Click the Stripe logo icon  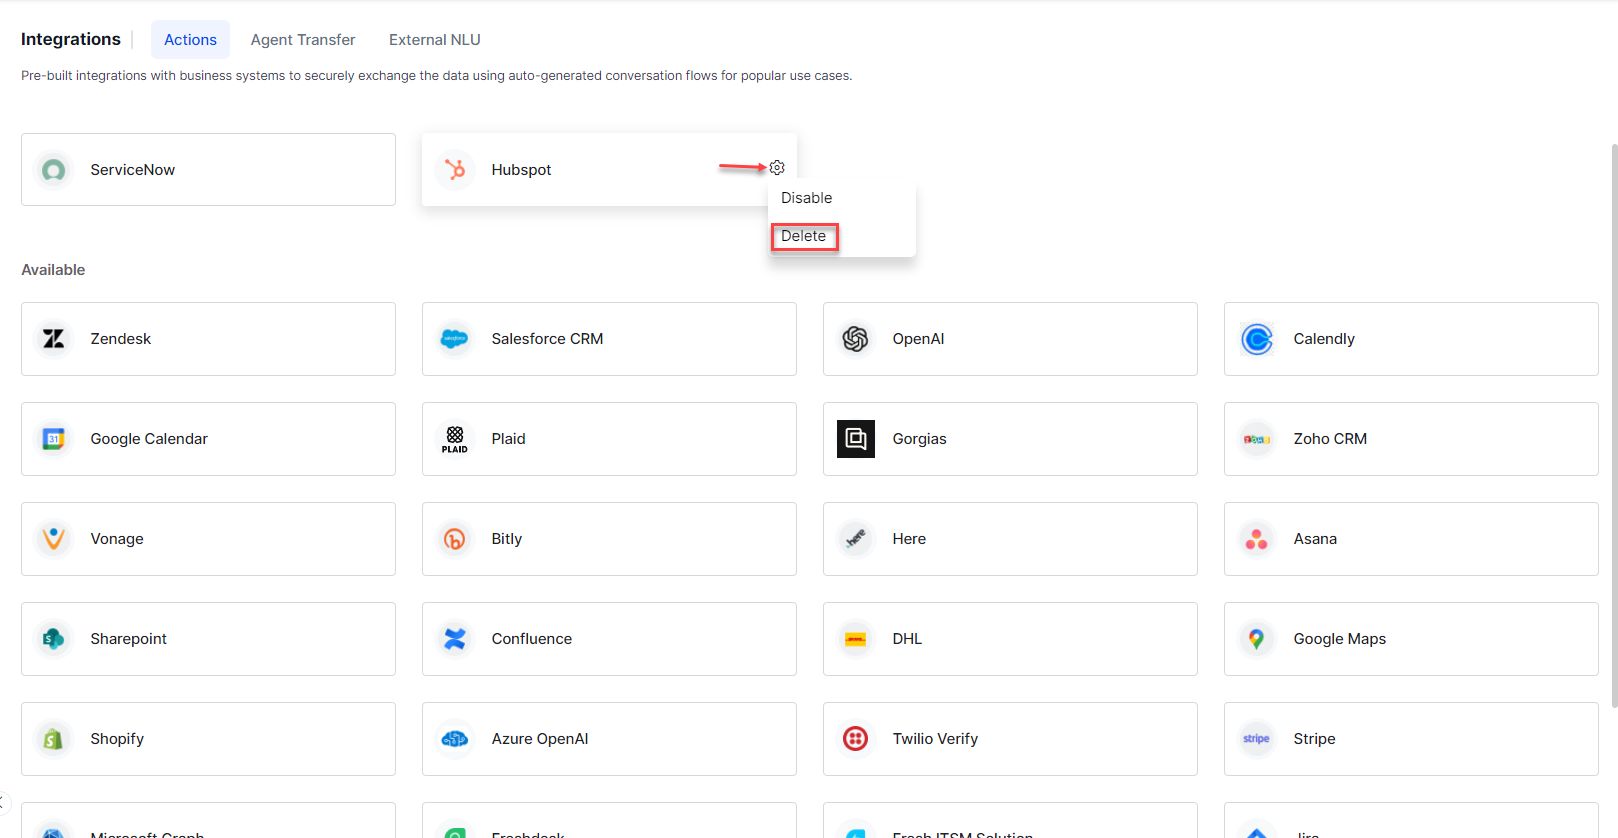[x=1257, y=739]
